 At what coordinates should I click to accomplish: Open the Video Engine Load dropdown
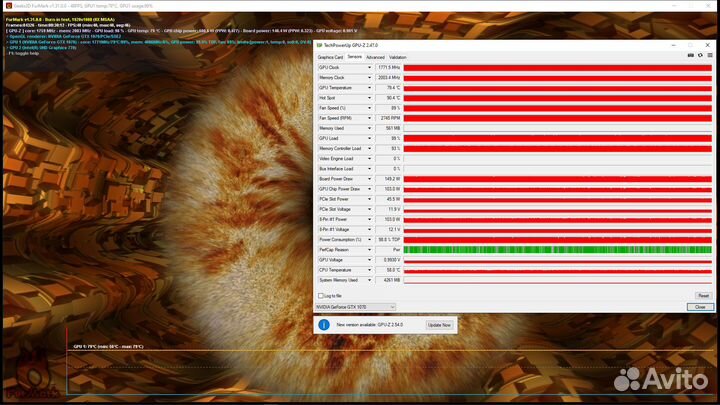point(369,158)
